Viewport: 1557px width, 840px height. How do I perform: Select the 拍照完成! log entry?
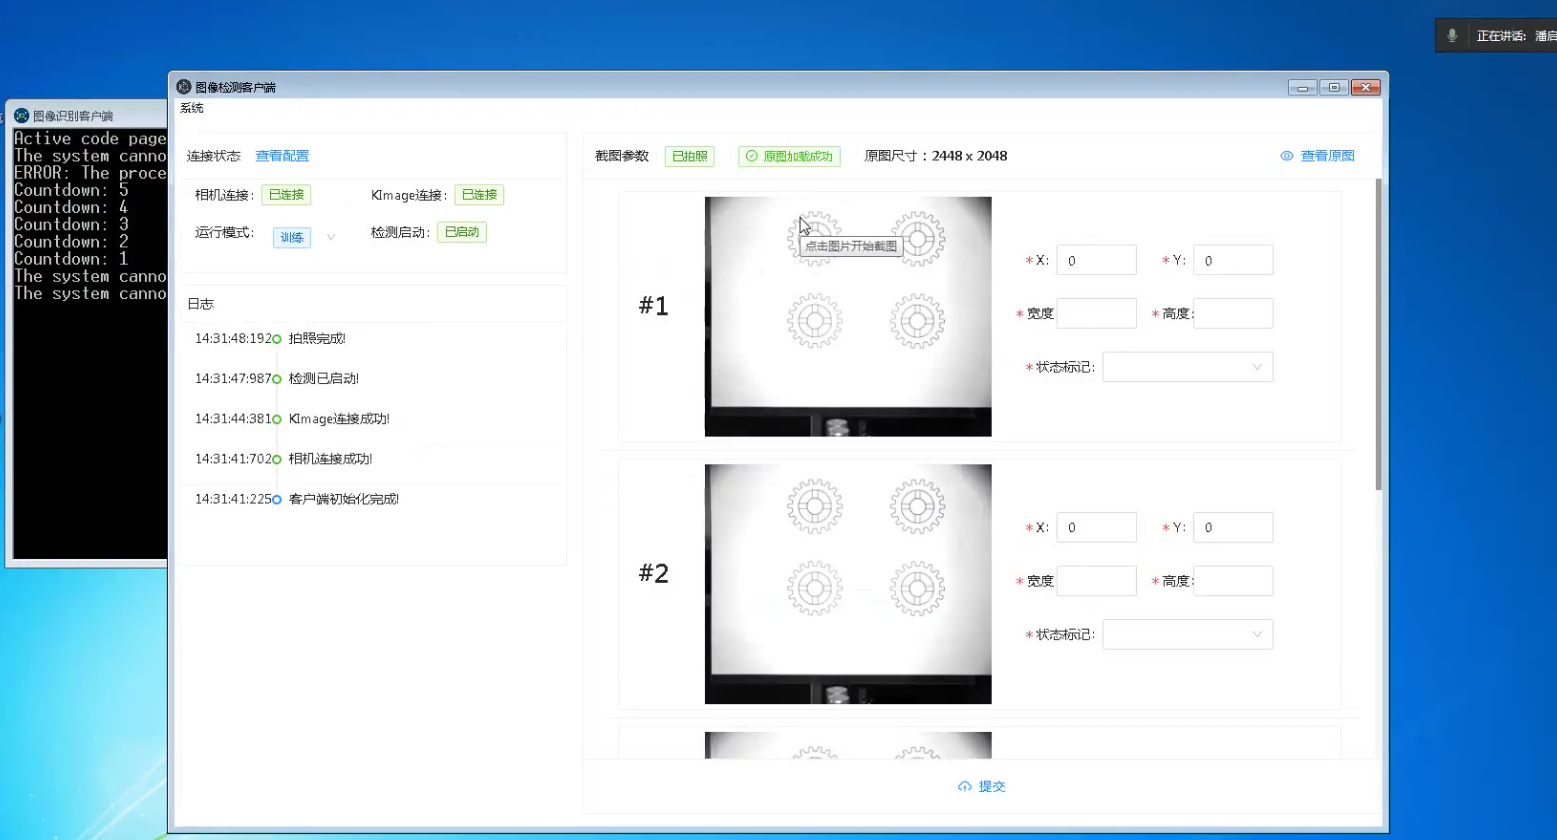[x=317, y=339]
